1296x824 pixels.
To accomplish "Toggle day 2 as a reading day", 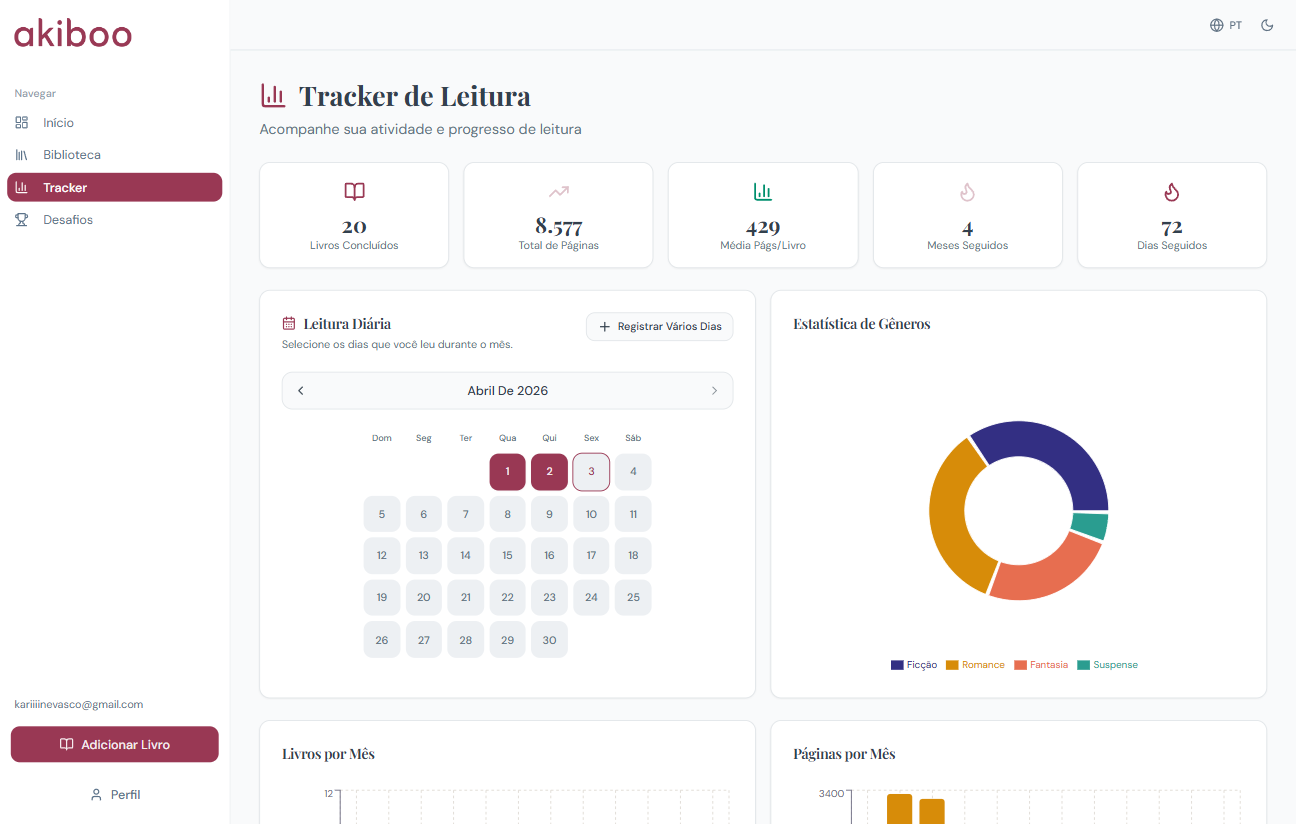I will [x=549, y=471].
